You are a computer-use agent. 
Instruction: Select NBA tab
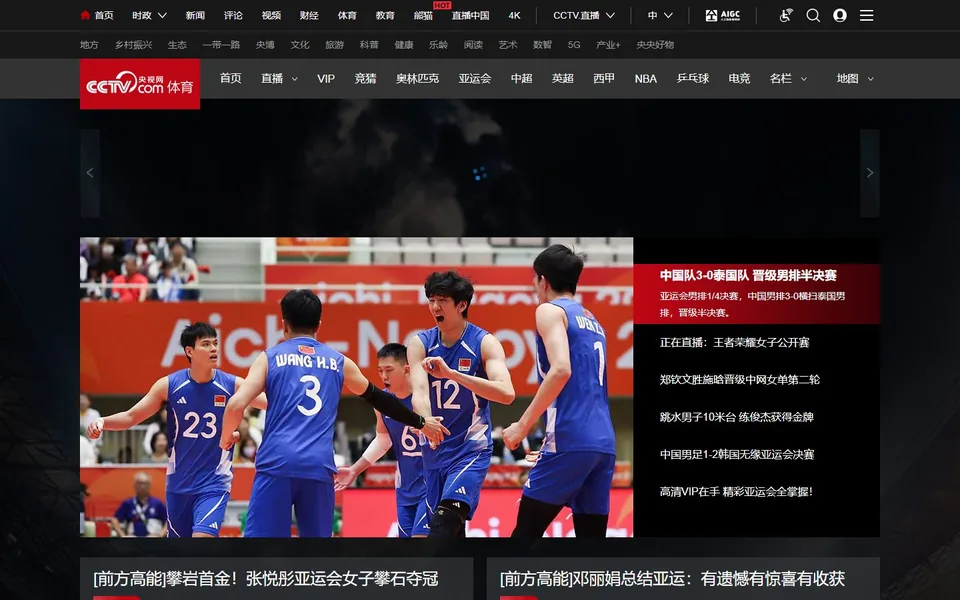pyautogui.click(x=646, y=78)
